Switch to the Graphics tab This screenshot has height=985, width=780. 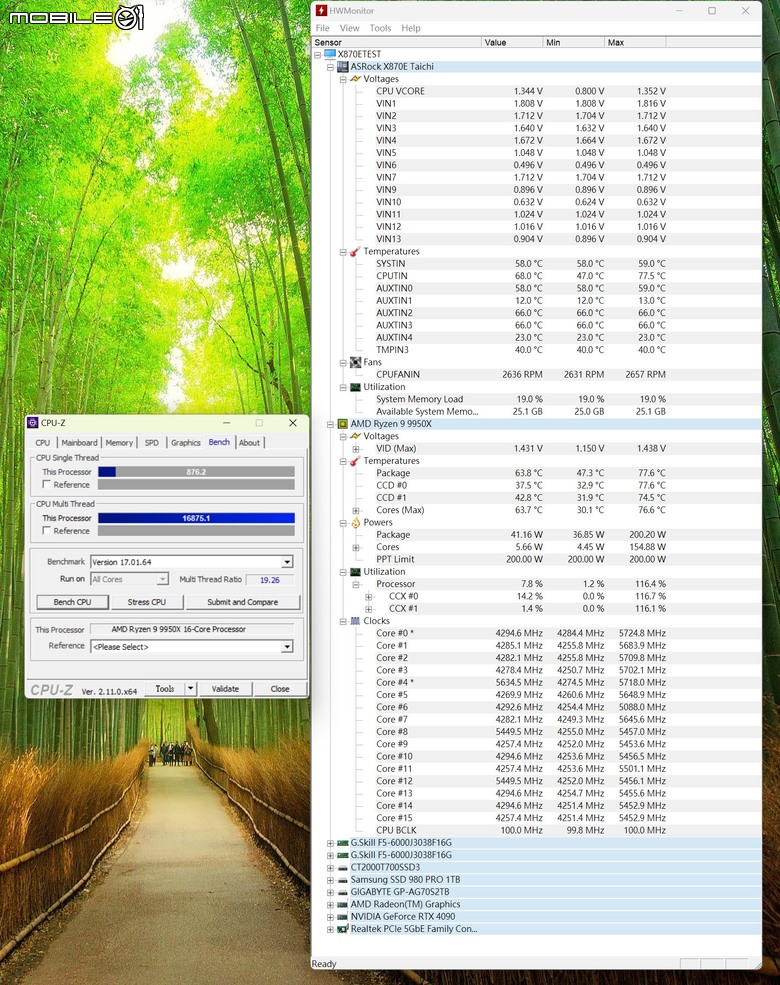pyautogui.click(x=185, y=442)
